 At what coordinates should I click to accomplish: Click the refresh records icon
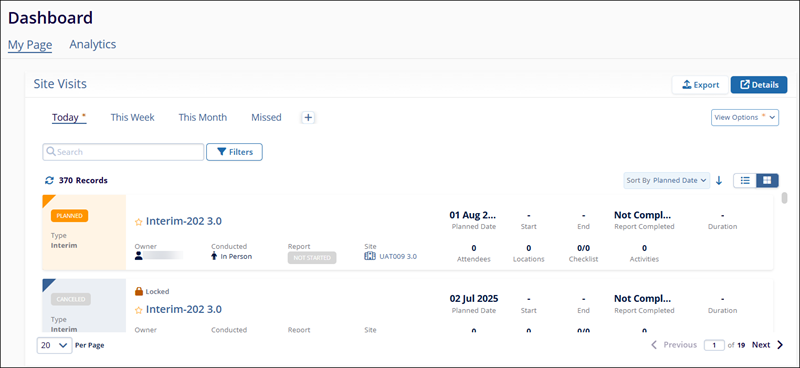(49, 180)
